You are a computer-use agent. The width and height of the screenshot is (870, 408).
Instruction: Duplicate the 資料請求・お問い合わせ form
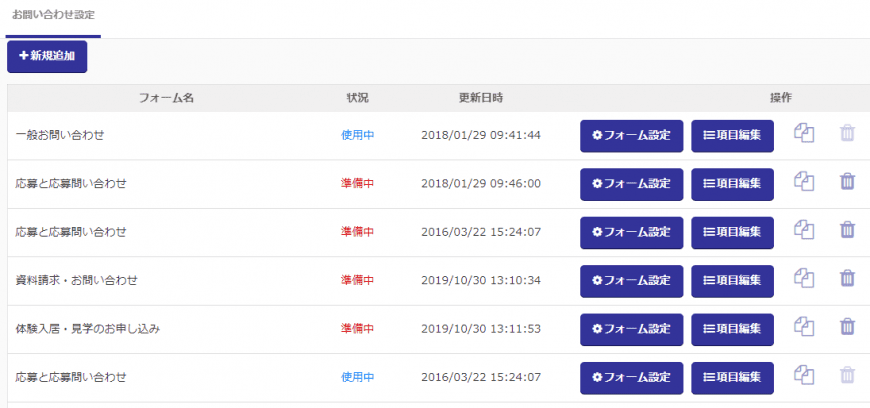(804, 279)
